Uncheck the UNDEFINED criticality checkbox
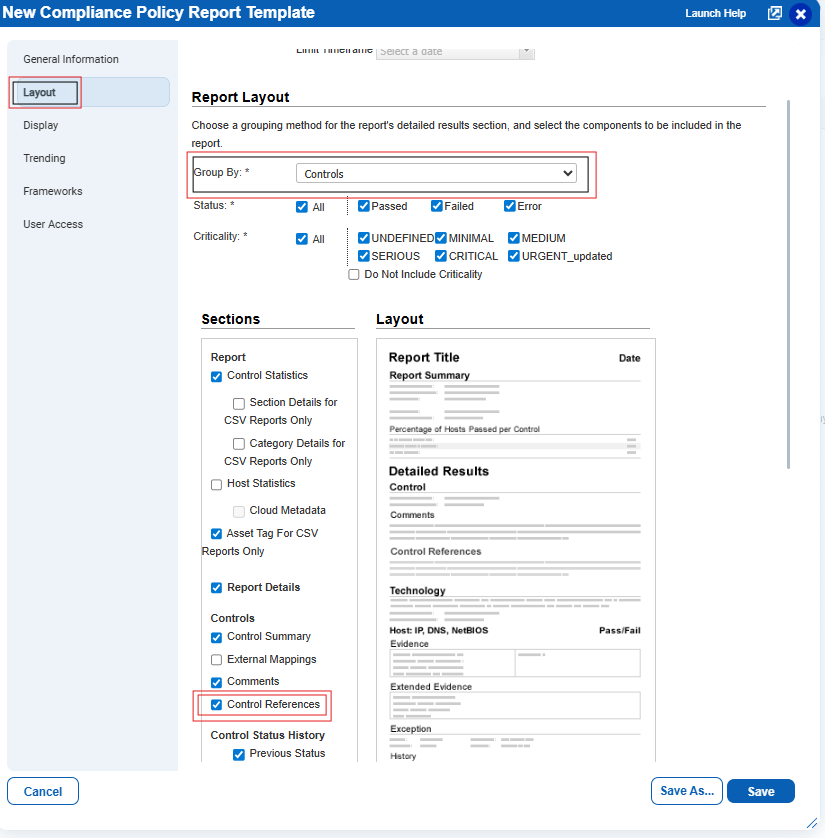Image resolution: width=825 pixels, height=838 pixels. pyautogui.click(x=364, y=238)
